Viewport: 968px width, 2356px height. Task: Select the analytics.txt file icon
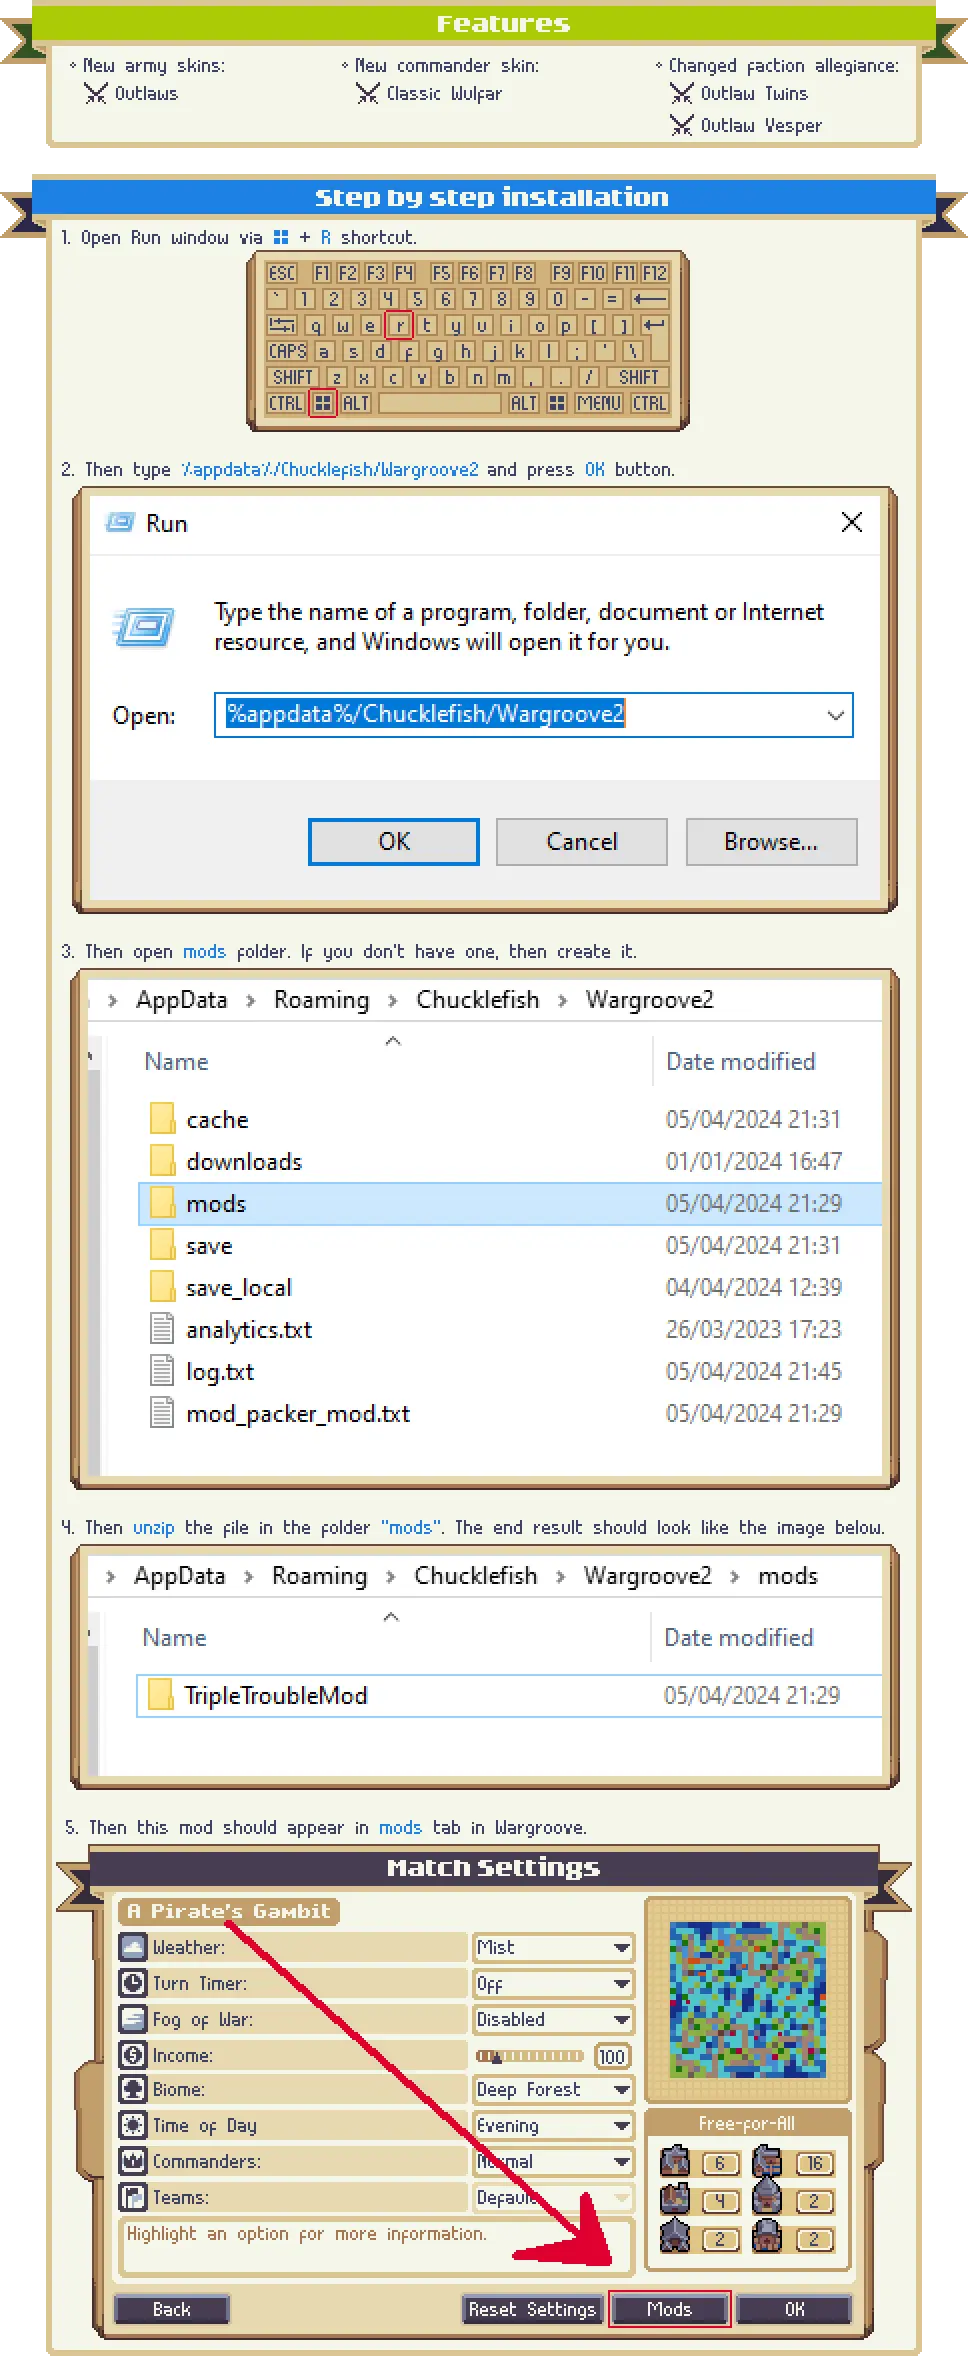162,1329
